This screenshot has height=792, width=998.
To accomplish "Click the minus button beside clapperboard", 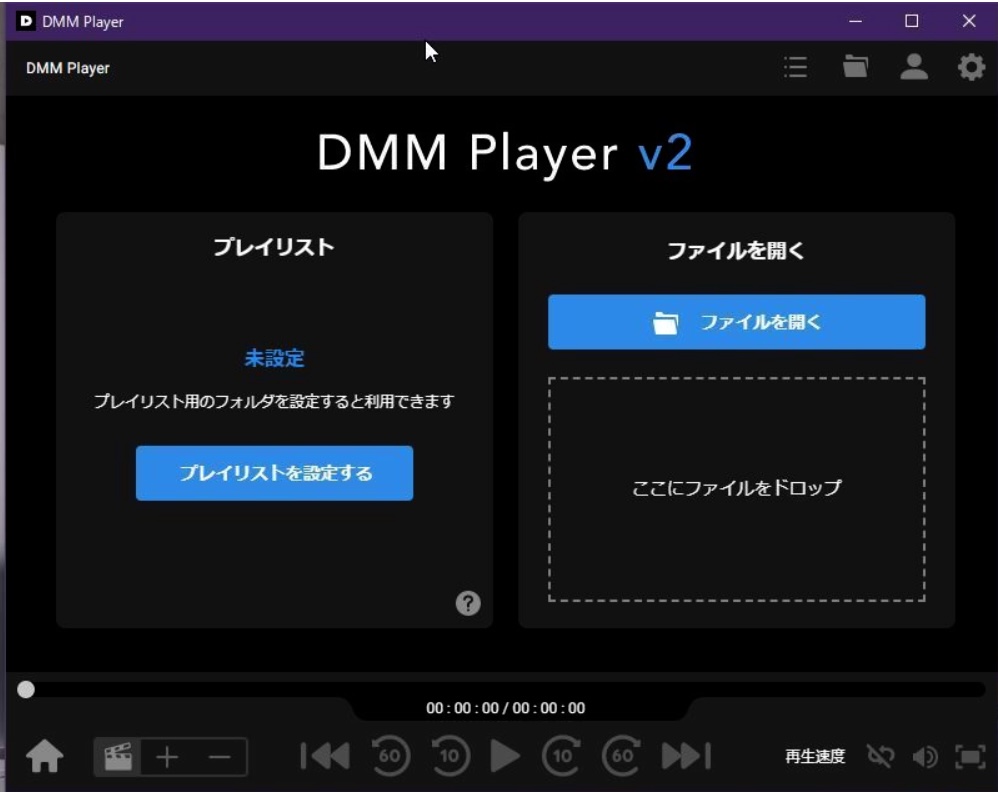I will pyautogui.click(x=220, y=757).
